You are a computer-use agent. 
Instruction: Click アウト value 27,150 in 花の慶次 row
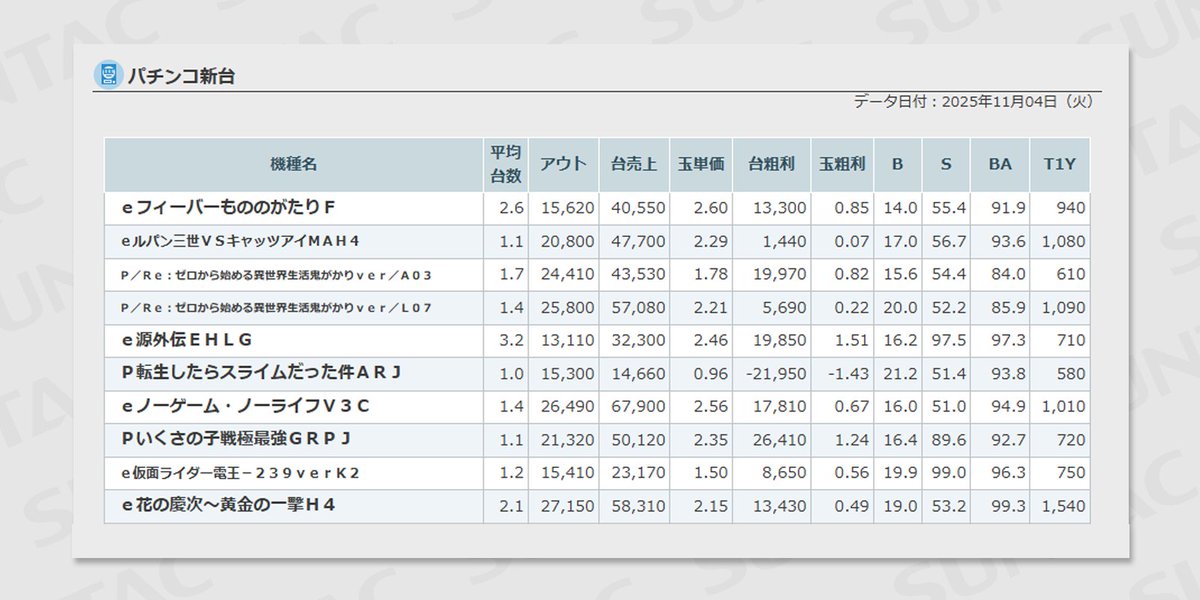568,506
